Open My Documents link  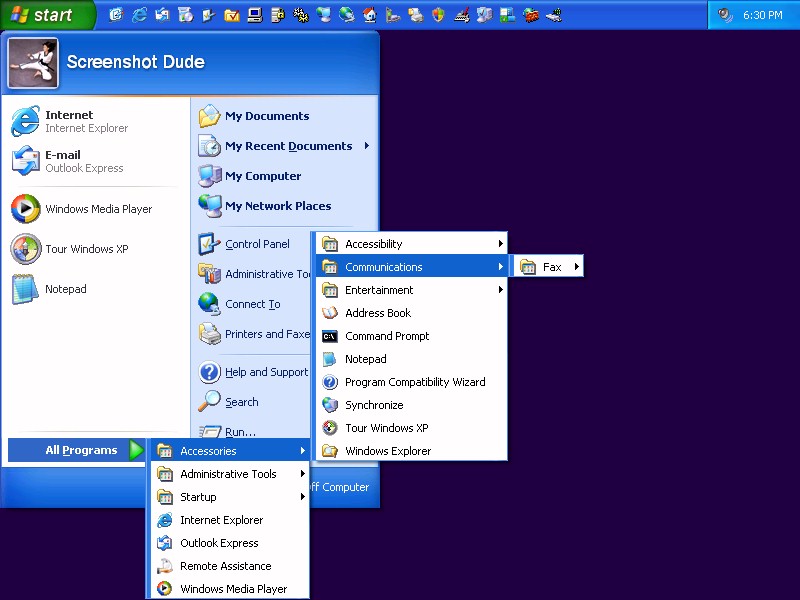[266, 116]
